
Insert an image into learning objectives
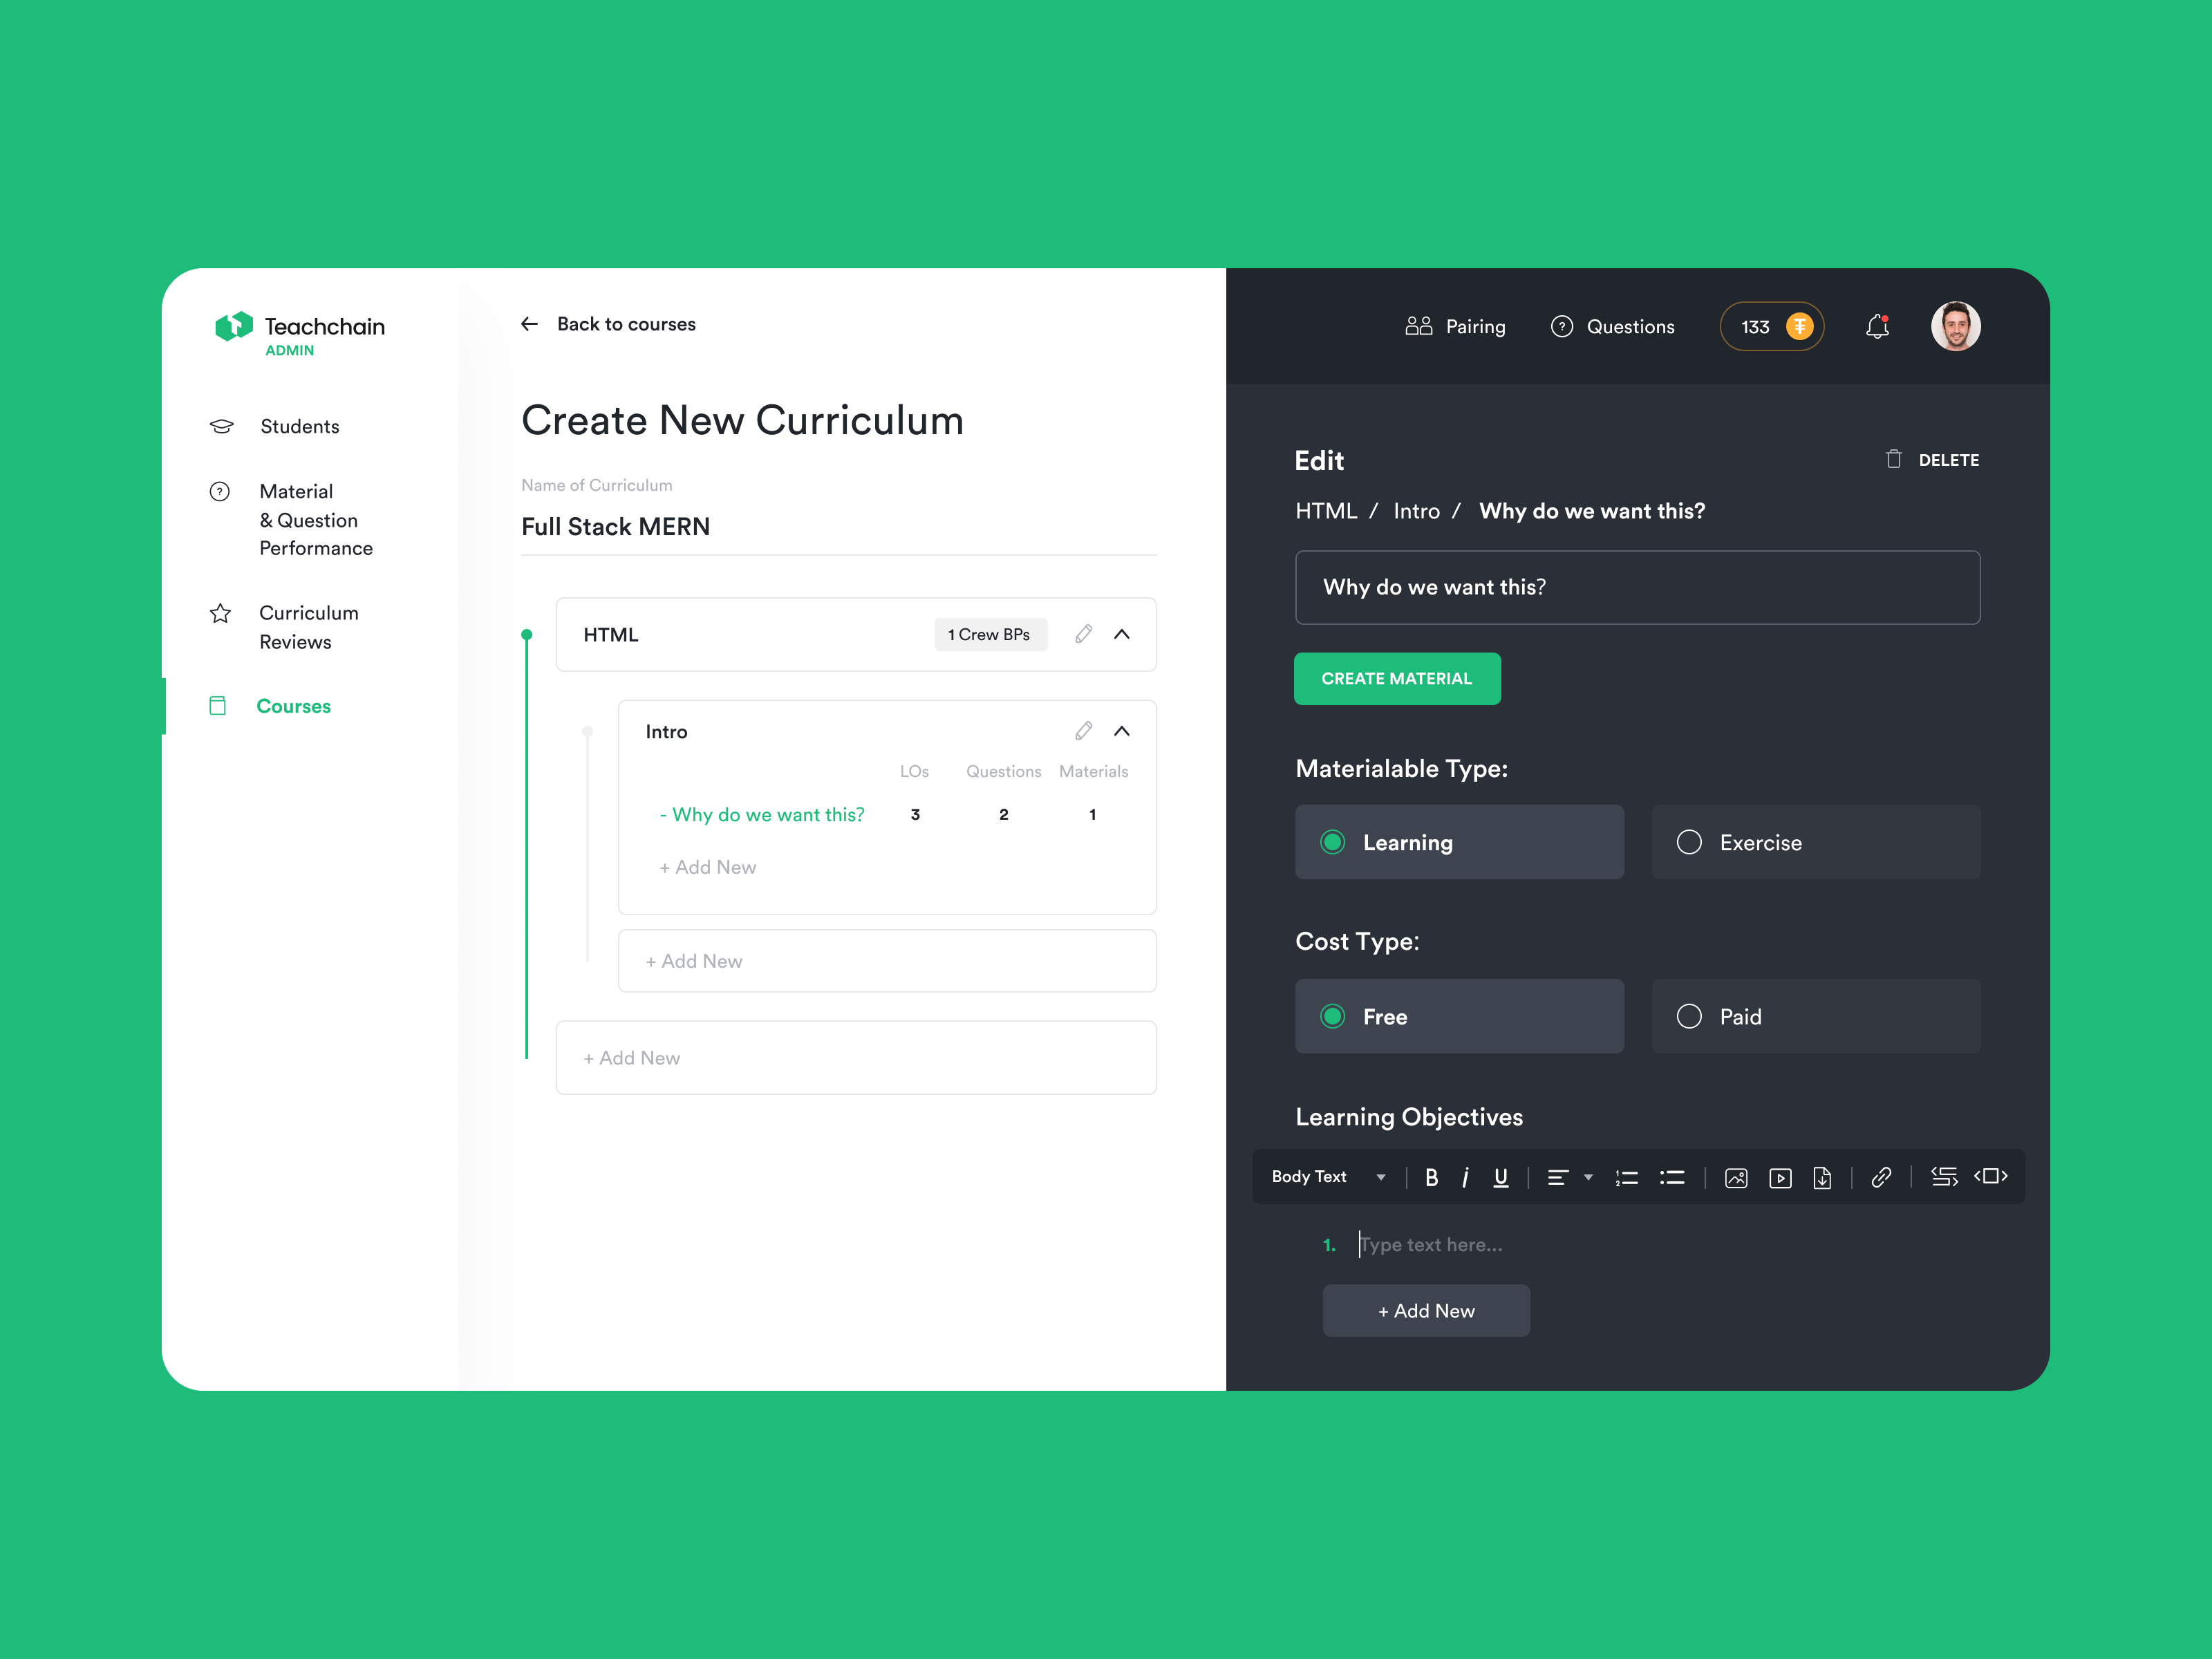click(x=1737, y=1178)
